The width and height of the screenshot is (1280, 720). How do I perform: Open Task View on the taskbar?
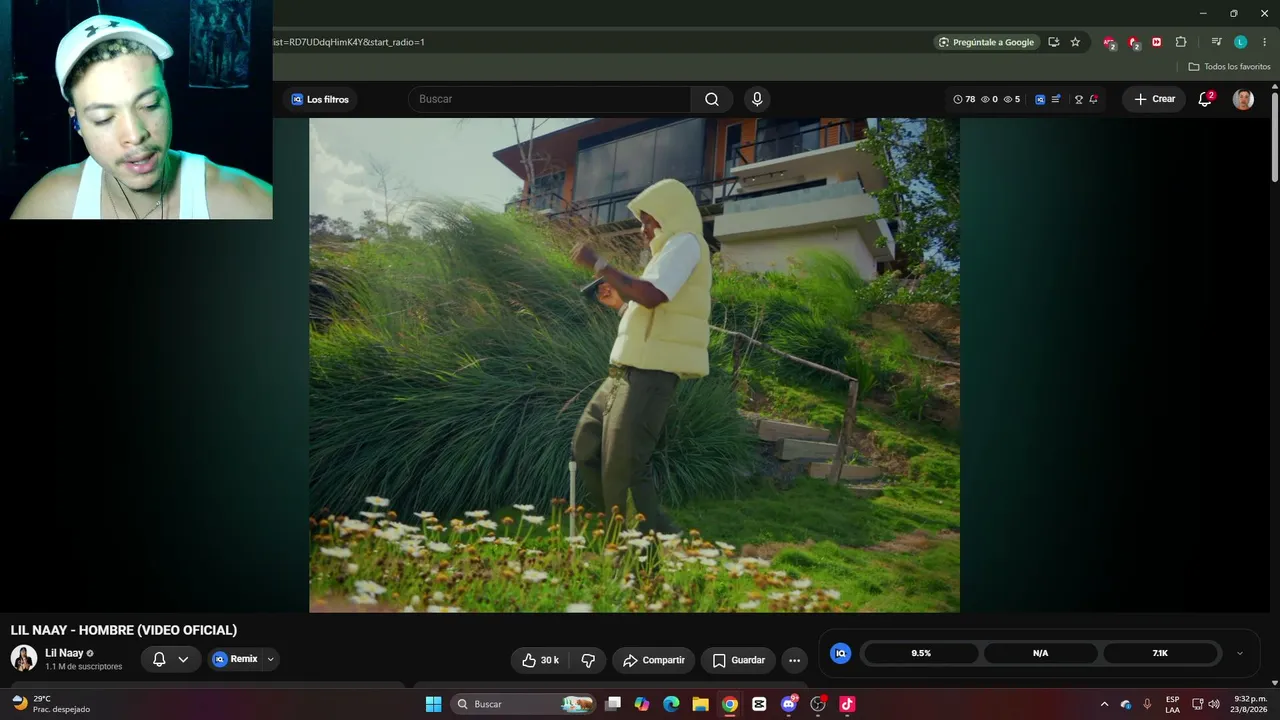[613, 704]
